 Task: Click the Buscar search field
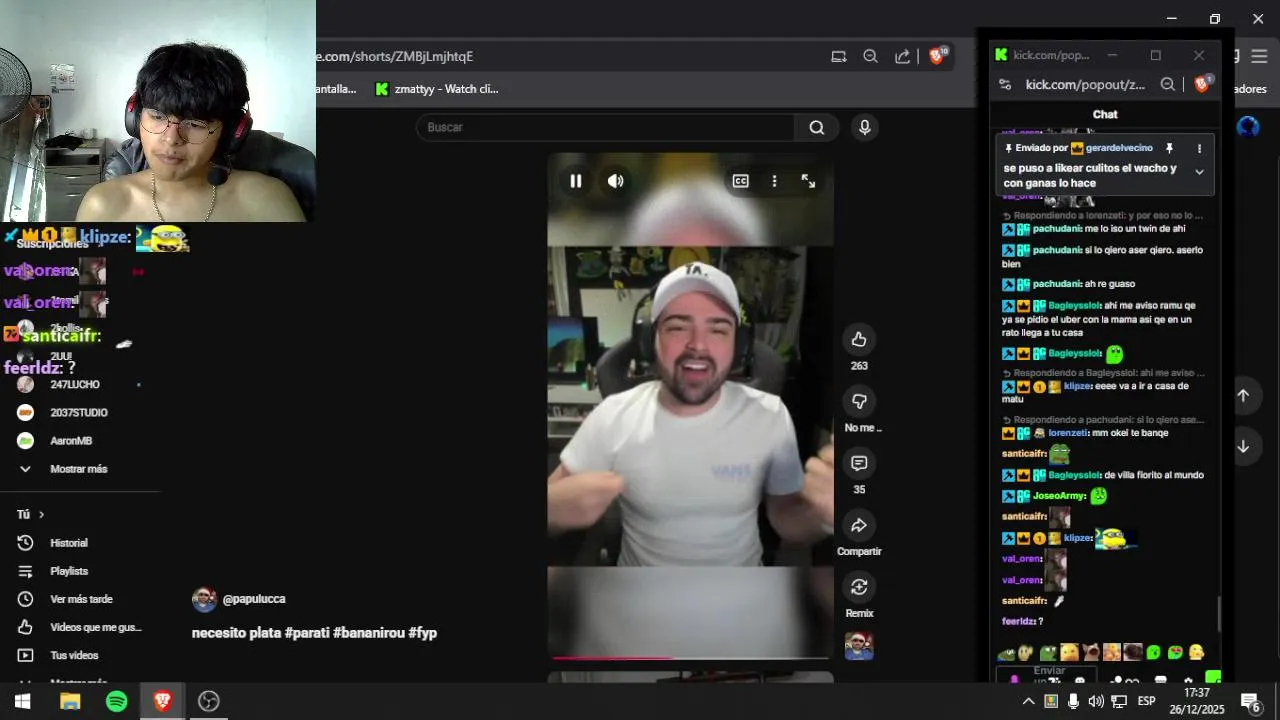[x=605, y=127]
